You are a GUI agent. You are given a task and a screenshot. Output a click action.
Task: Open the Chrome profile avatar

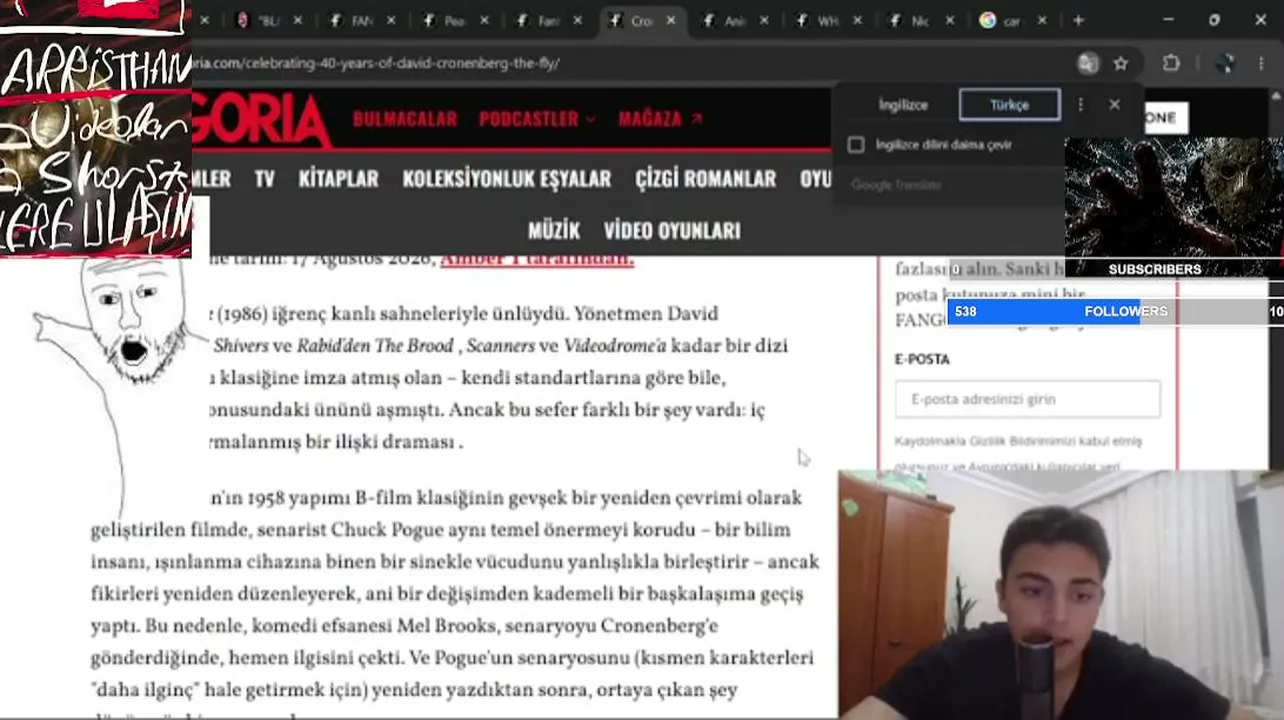pyautogui.click(x=1224, y=63)
